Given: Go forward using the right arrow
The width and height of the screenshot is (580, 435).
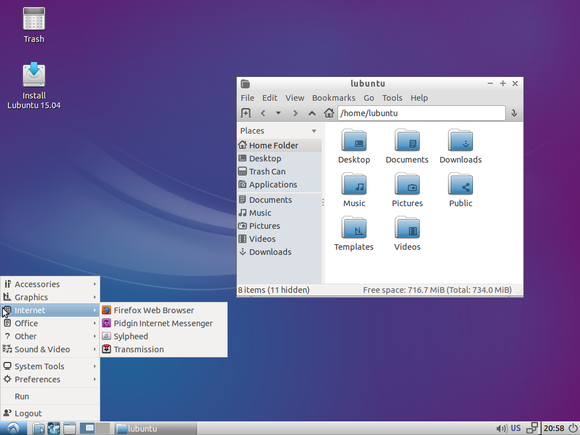Looking at the screenshot, I should [295, 113].
